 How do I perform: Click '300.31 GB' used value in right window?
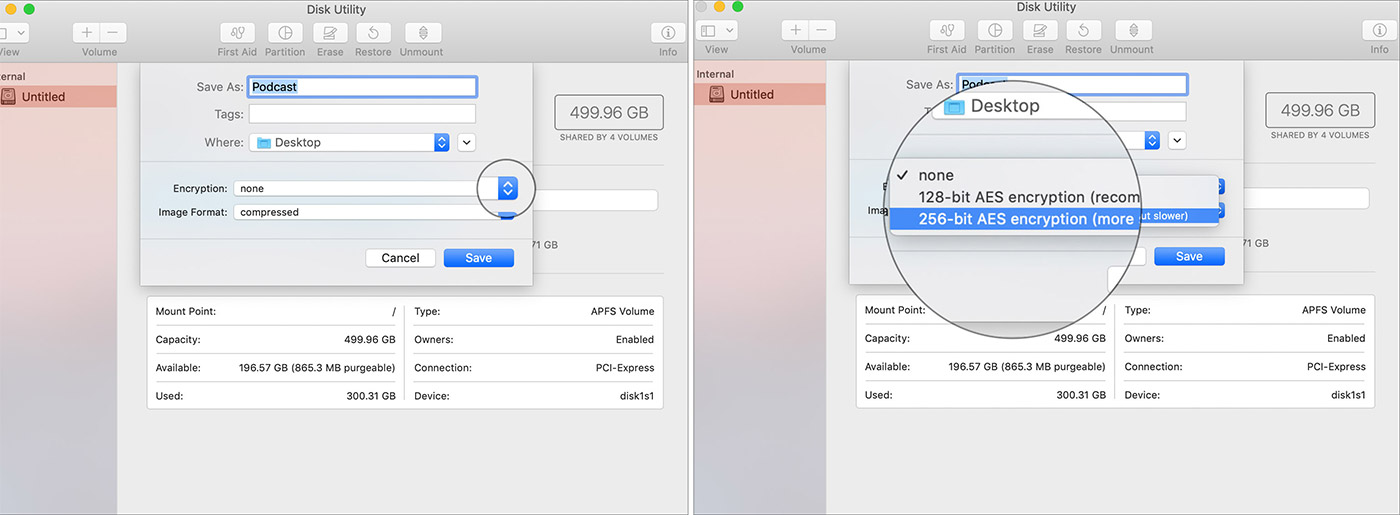tap(1081, 395)
